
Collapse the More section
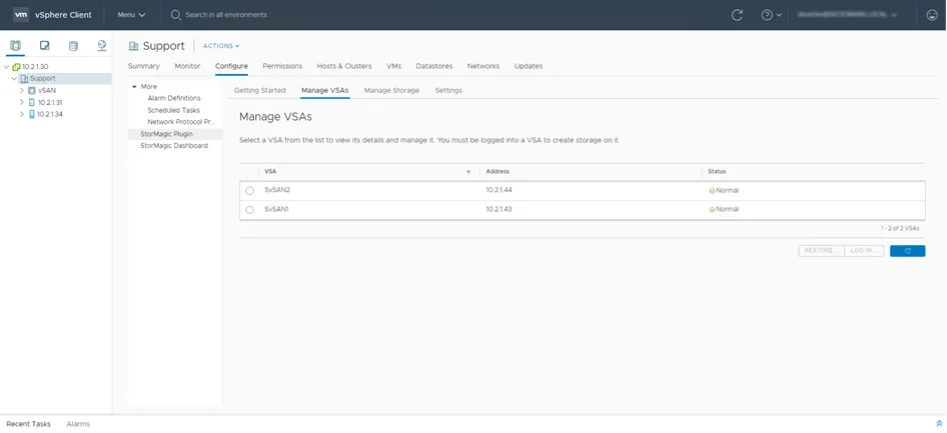(x=134, y=87)
